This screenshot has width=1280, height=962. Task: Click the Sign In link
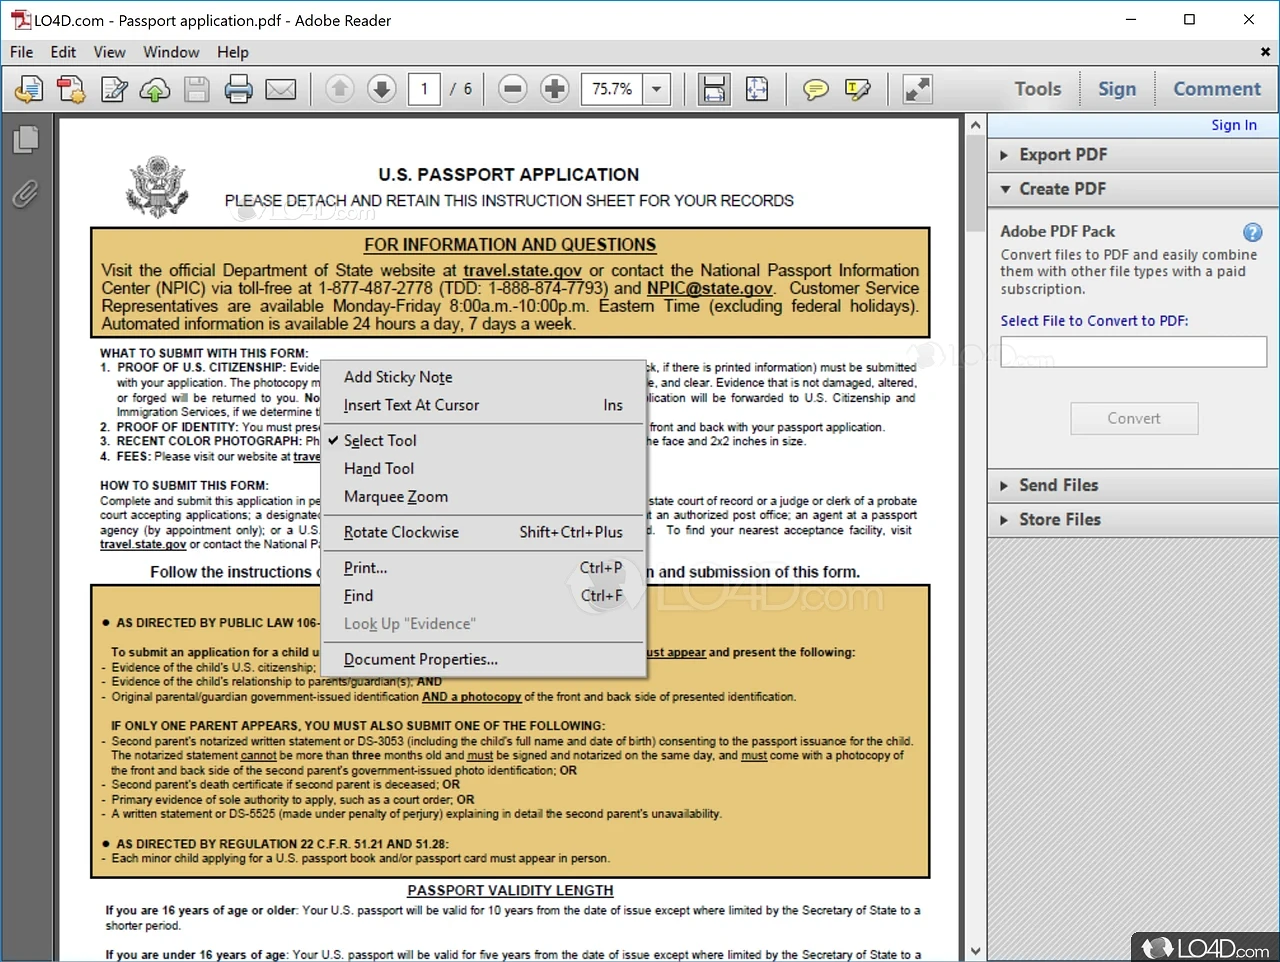point(1233,125)
